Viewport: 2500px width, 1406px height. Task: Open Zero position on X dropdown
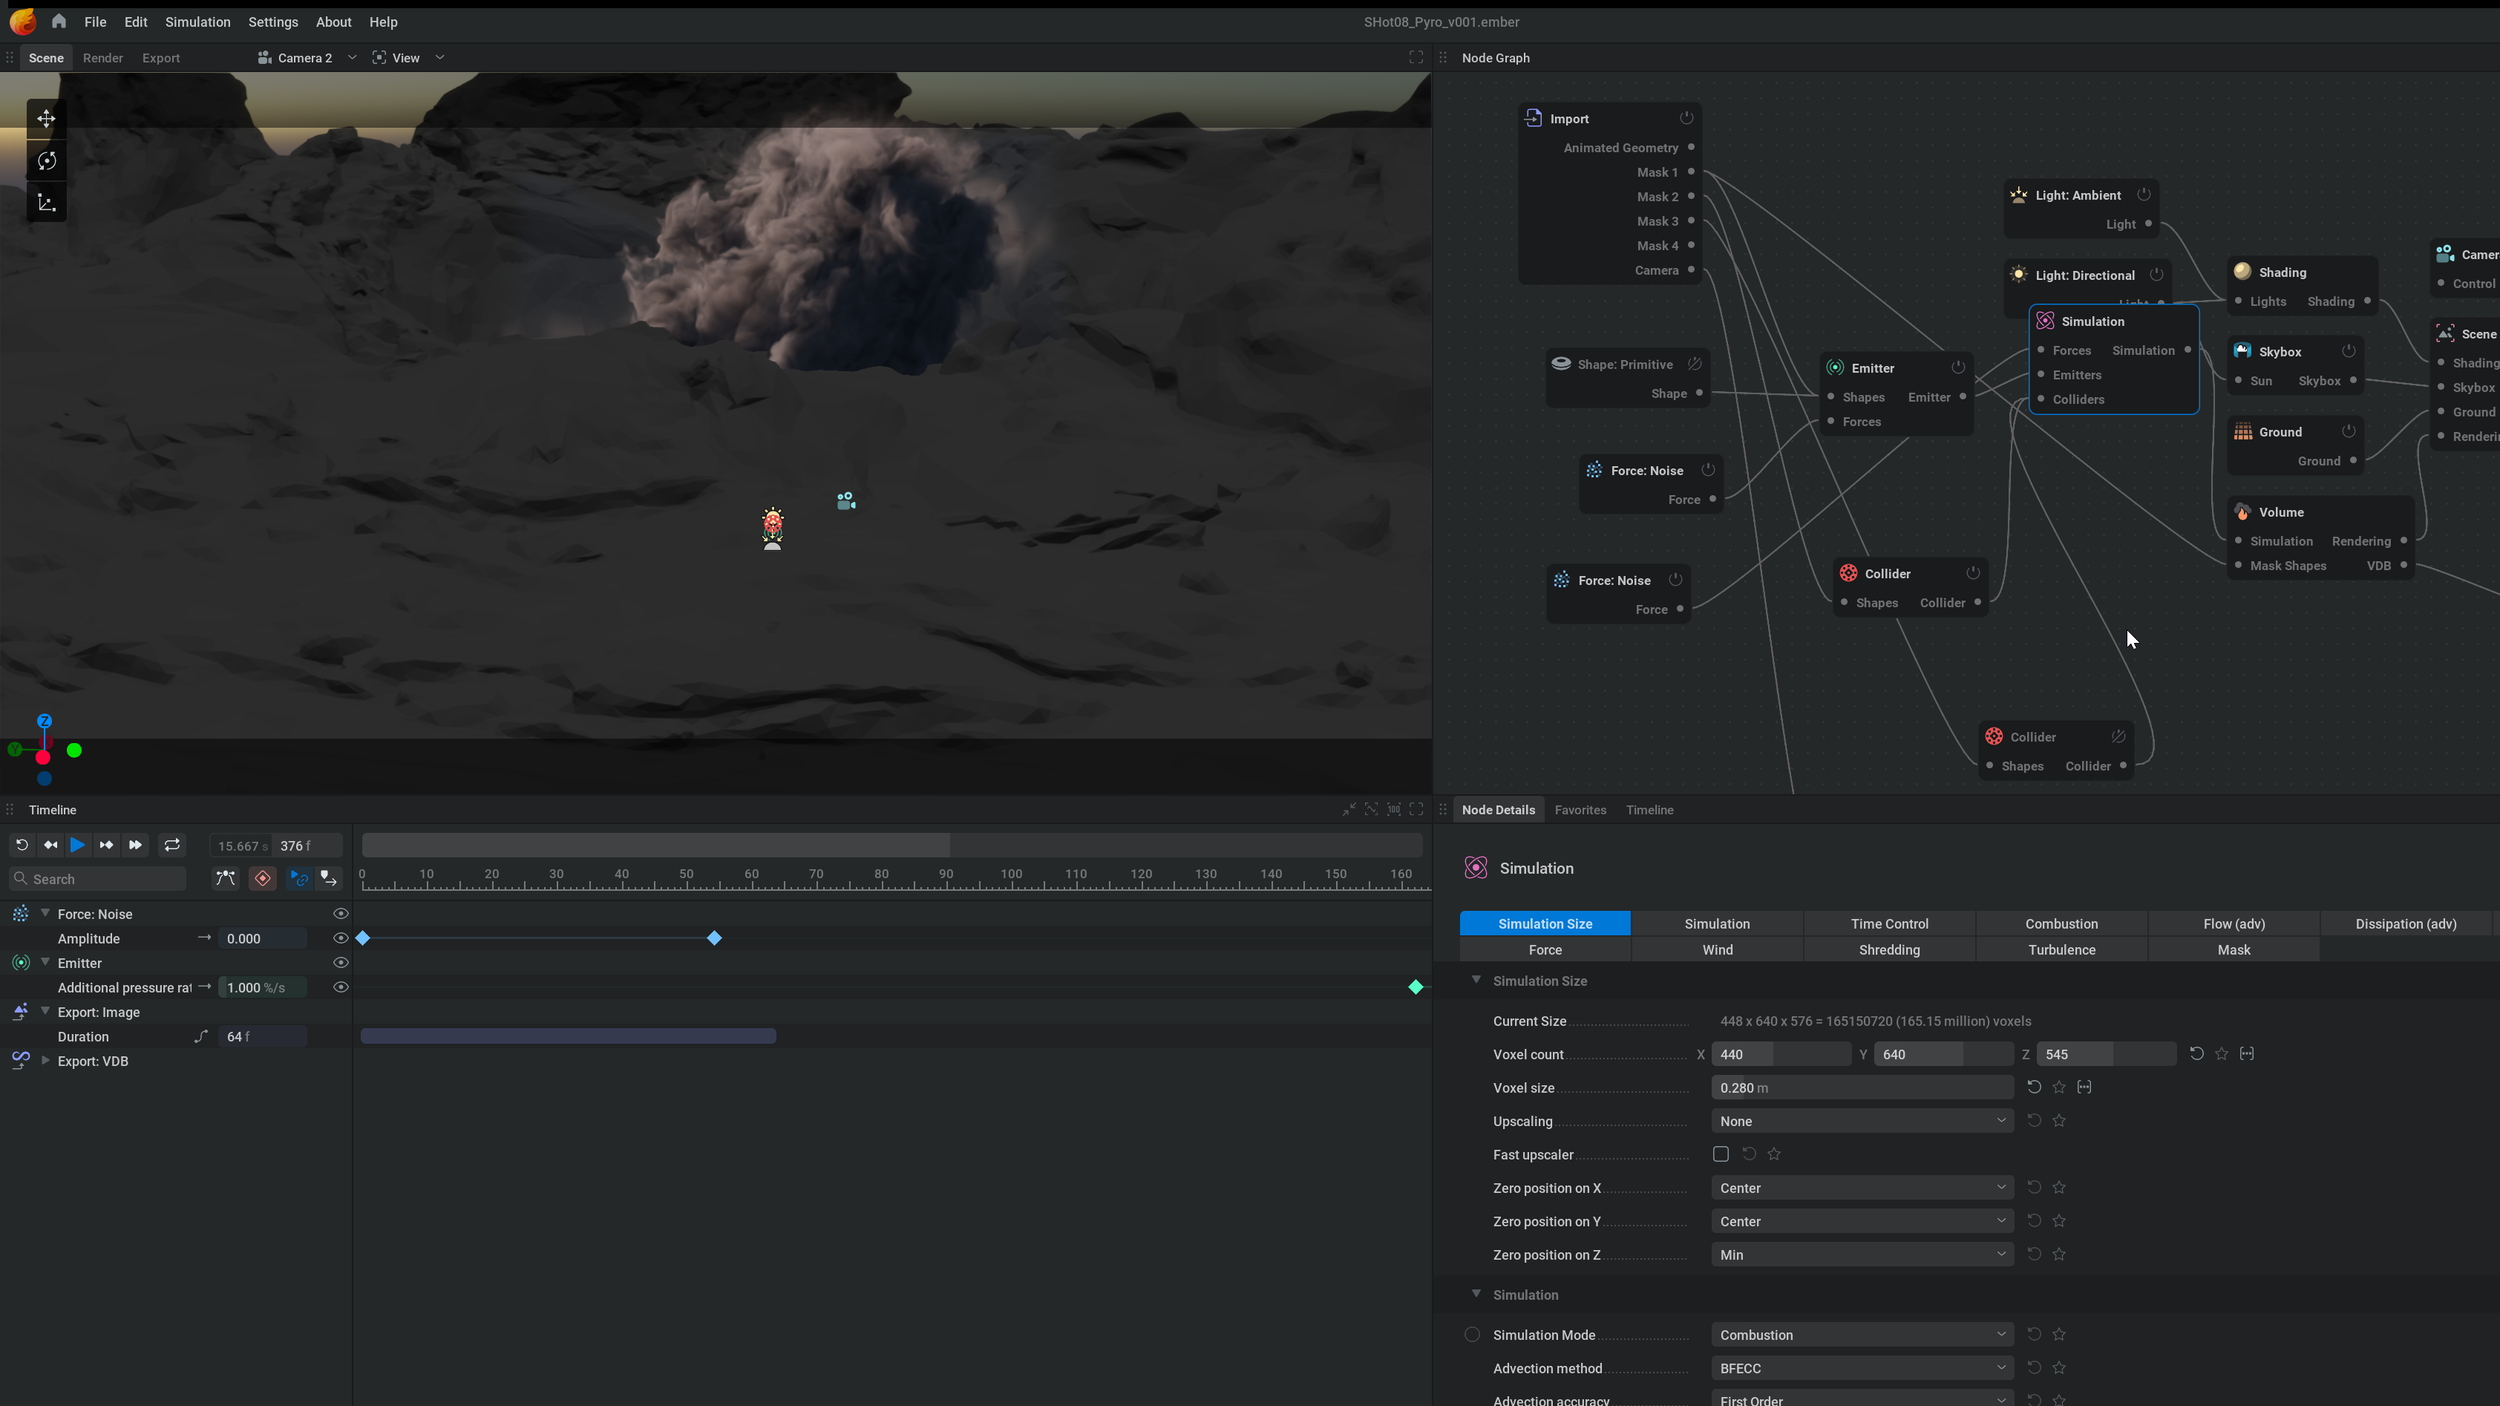(1862, 1188)
